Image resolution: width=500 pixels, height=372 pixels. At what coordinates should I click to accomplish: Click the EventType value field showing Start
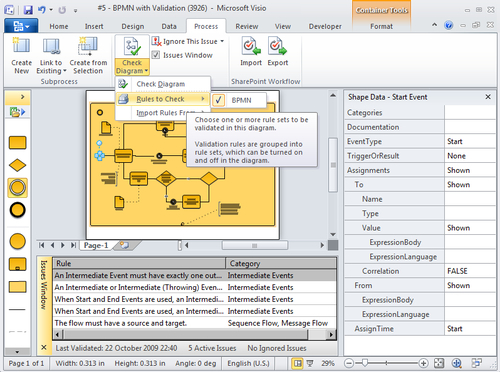pyautogui.click(x=470, y=141)
